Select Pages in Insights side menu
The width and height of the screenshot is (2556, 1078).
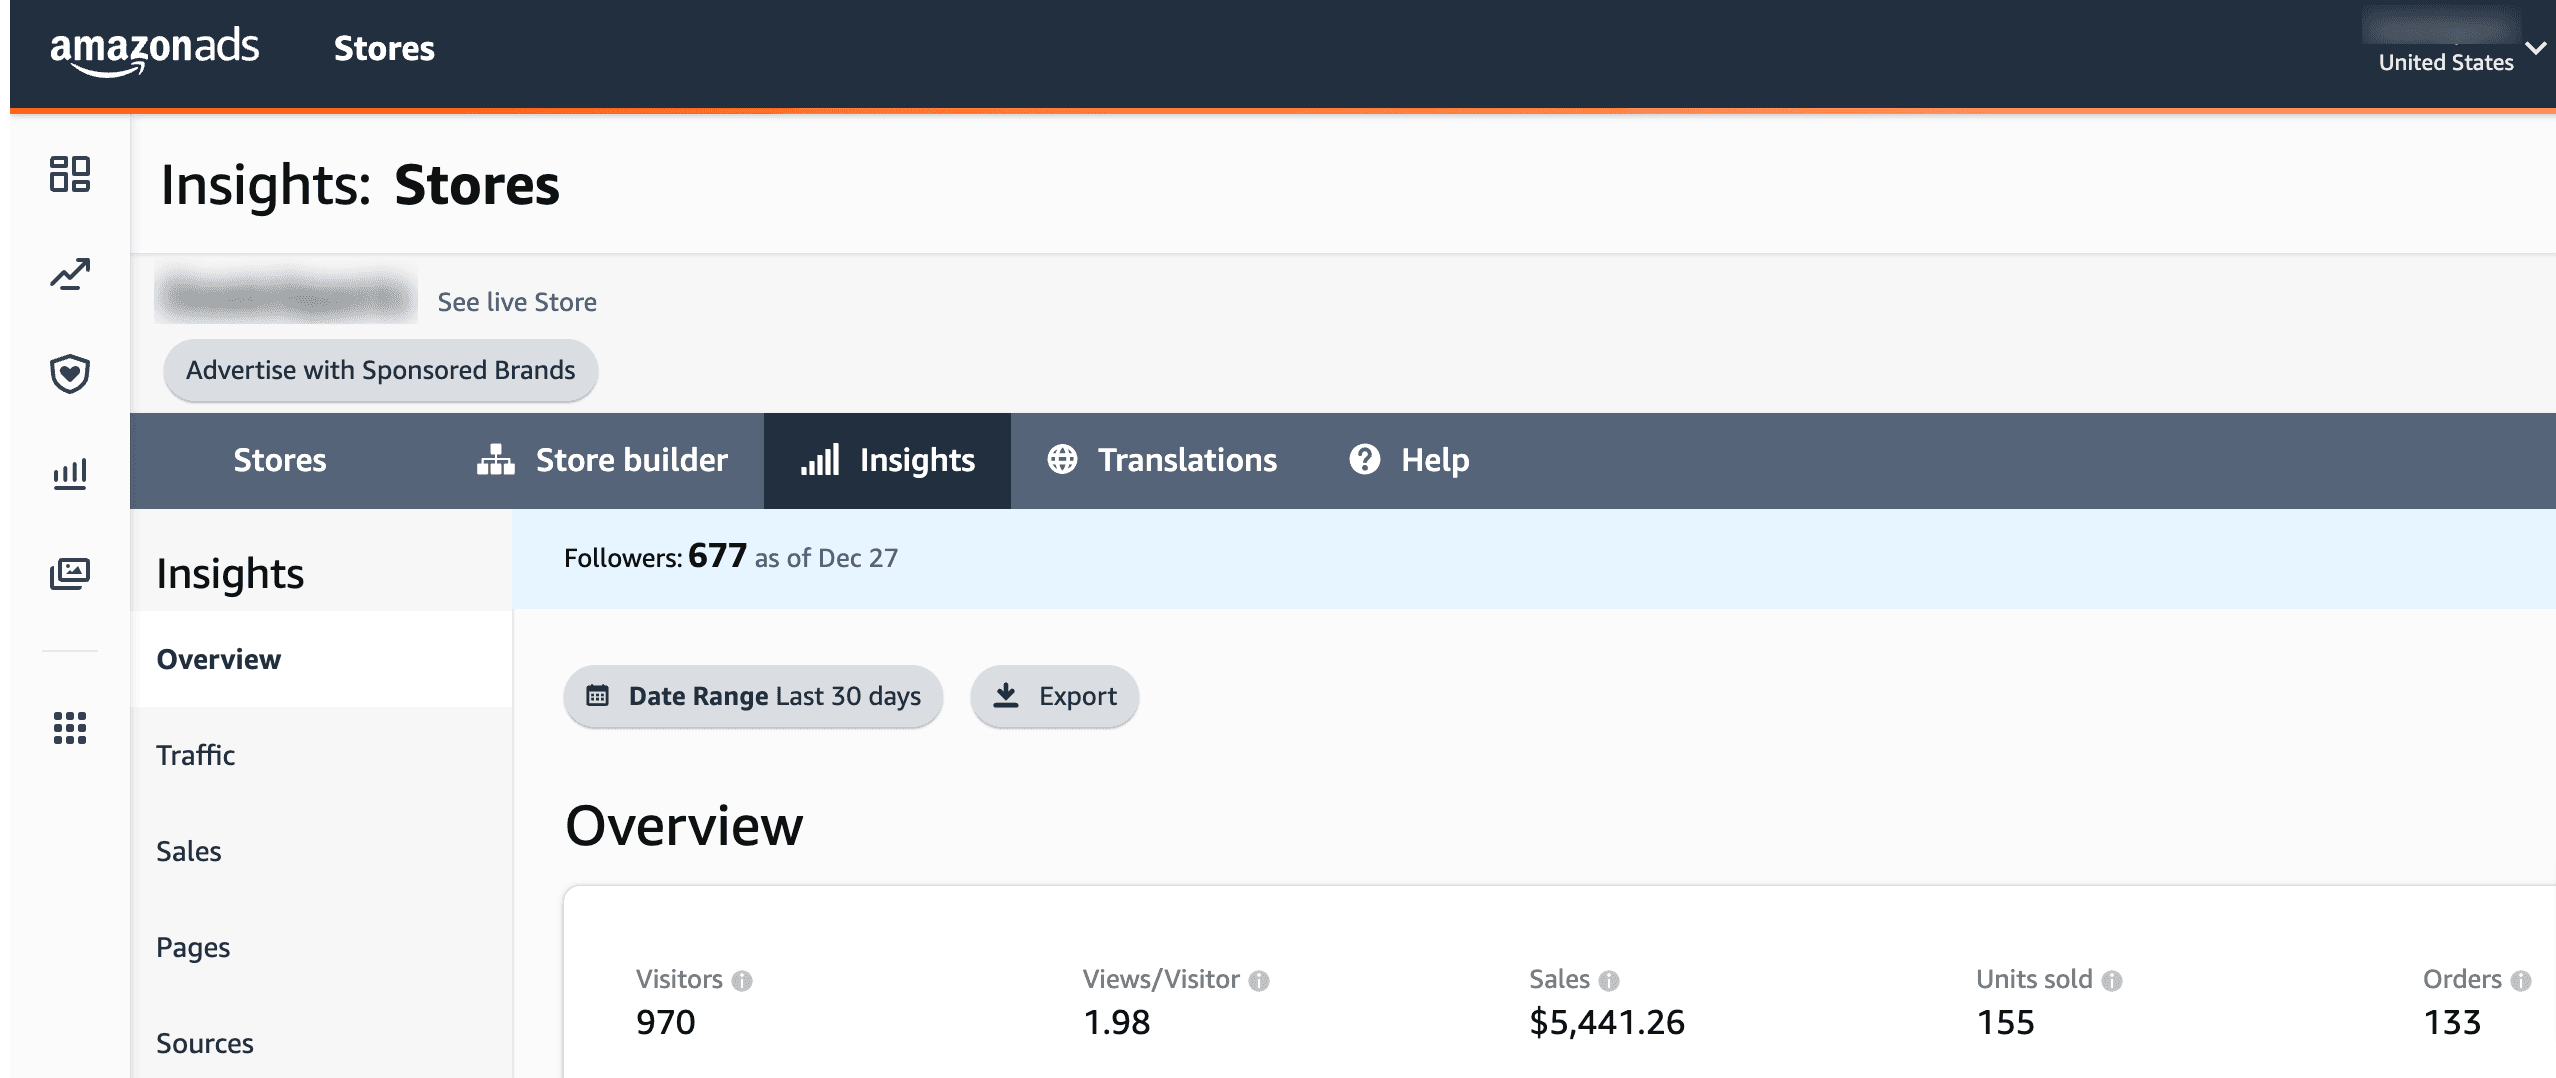321,947
